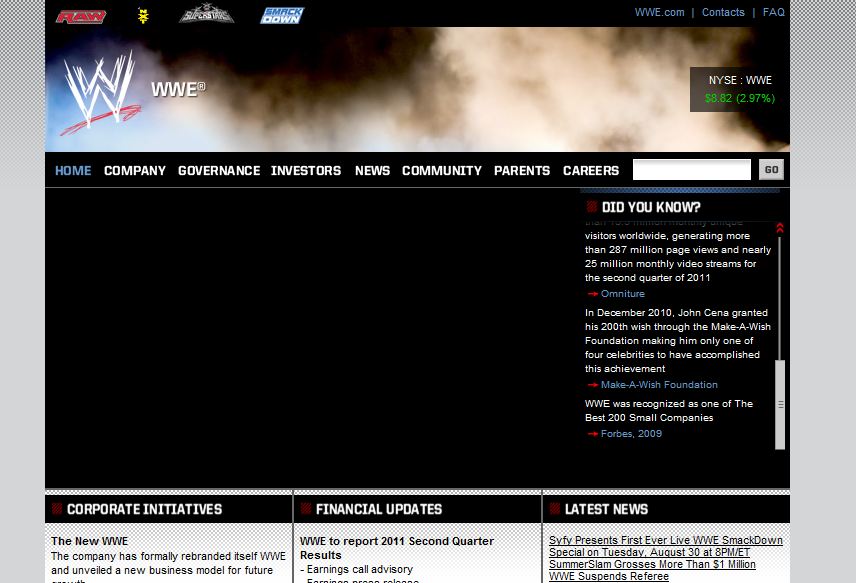Screen dimensions: 856x583
Task: Open the GOVERNANCE menu item
Action: pyautogui.click(x=219, y=171)
